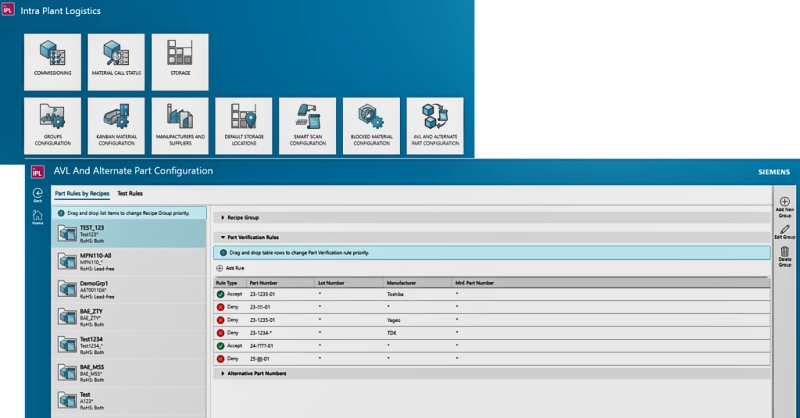Screen dimensions: 800x418
Task: Switch to the Test Rules tab
Action: coord(130,192)
